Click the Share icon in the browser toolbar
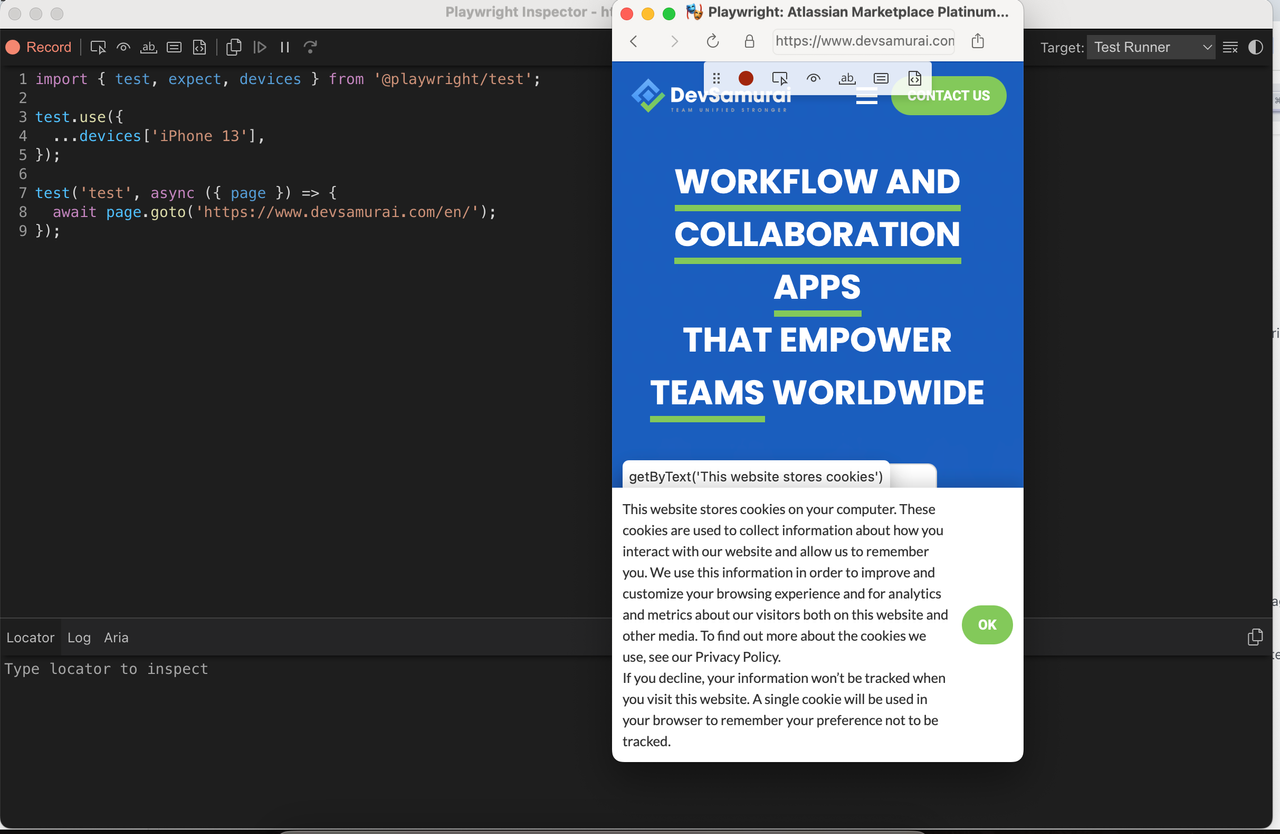1280x834 pixels. pos(978,41)
